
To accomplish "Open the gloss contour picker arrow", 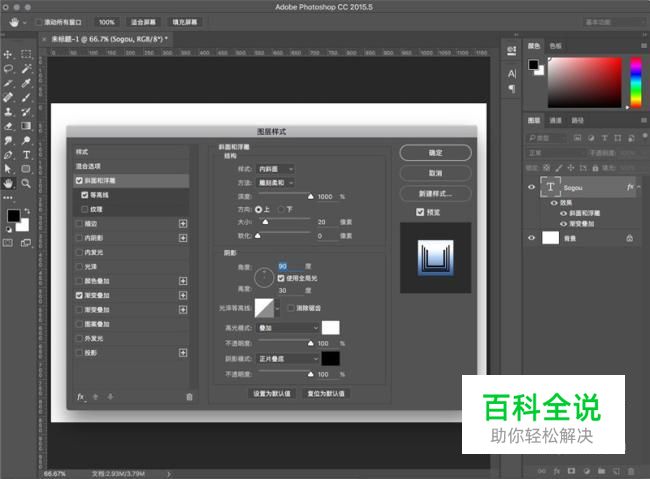I will 277,308.
